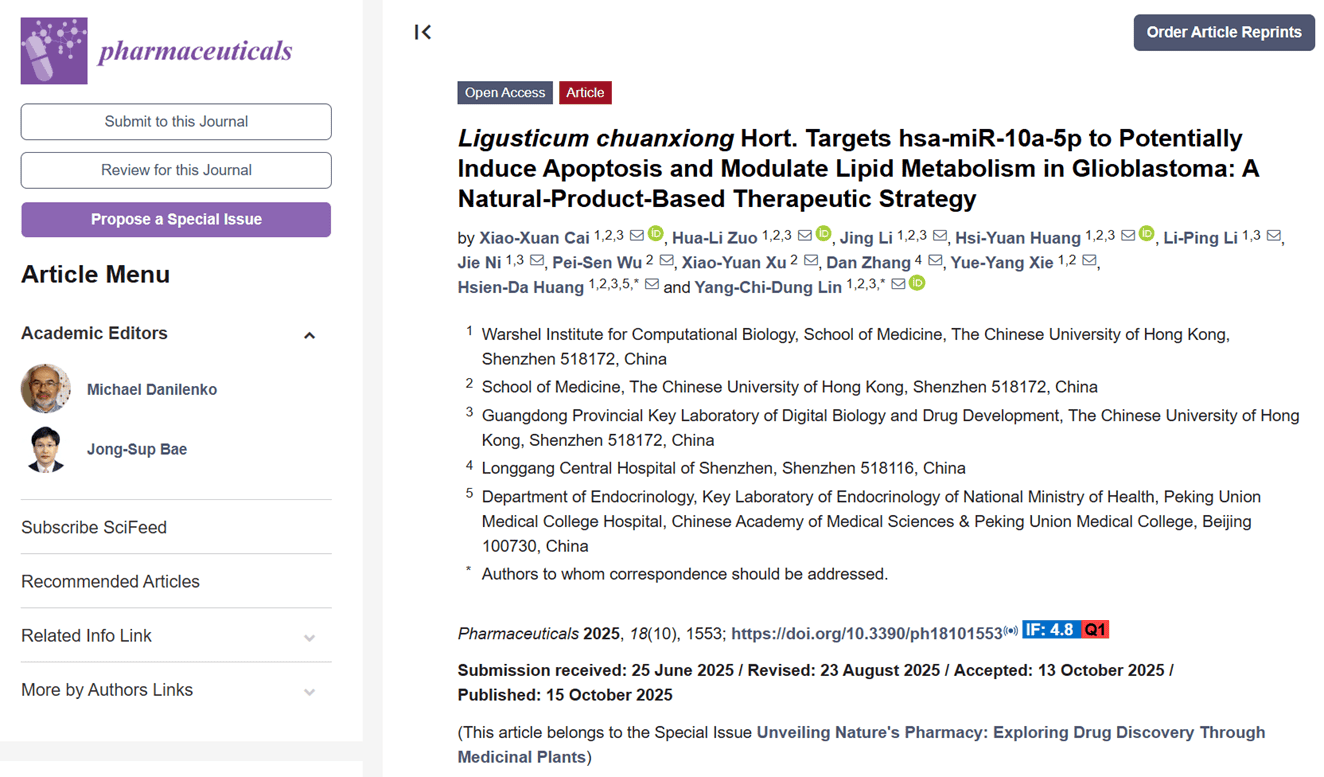This screenshot has height=777, width=1324.
Task: Click the Order Article Reprints button
Action: (x=1223, y=32)
